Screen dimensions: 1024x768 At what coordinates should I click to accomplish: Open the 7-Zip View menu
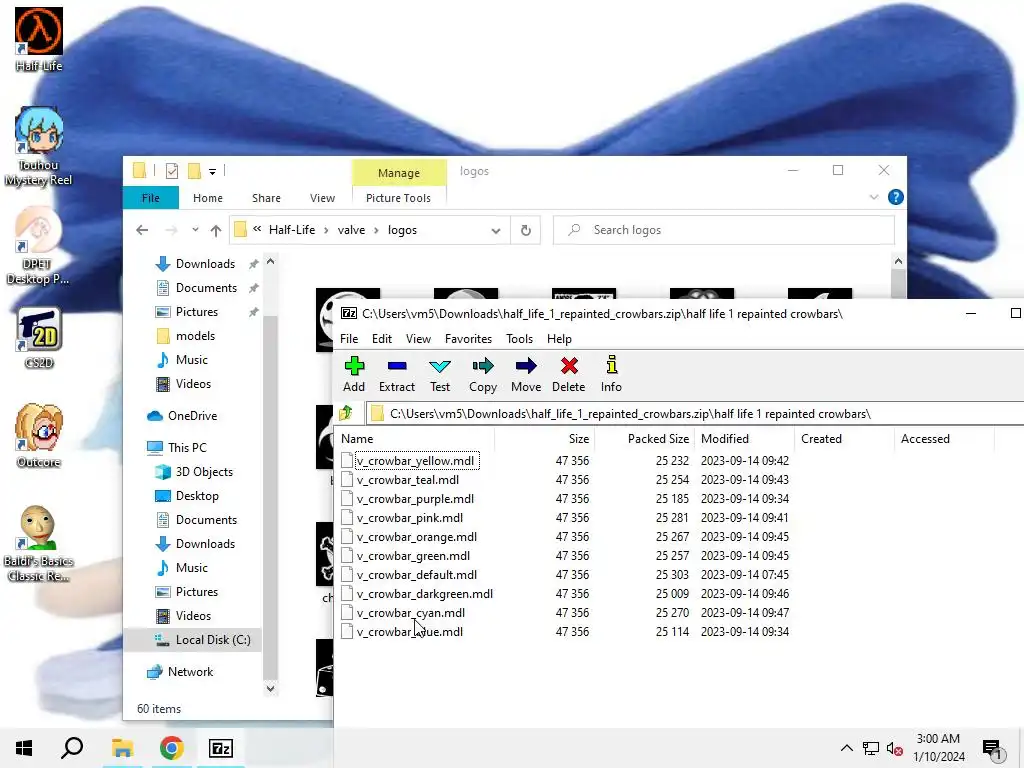point(418,338)
